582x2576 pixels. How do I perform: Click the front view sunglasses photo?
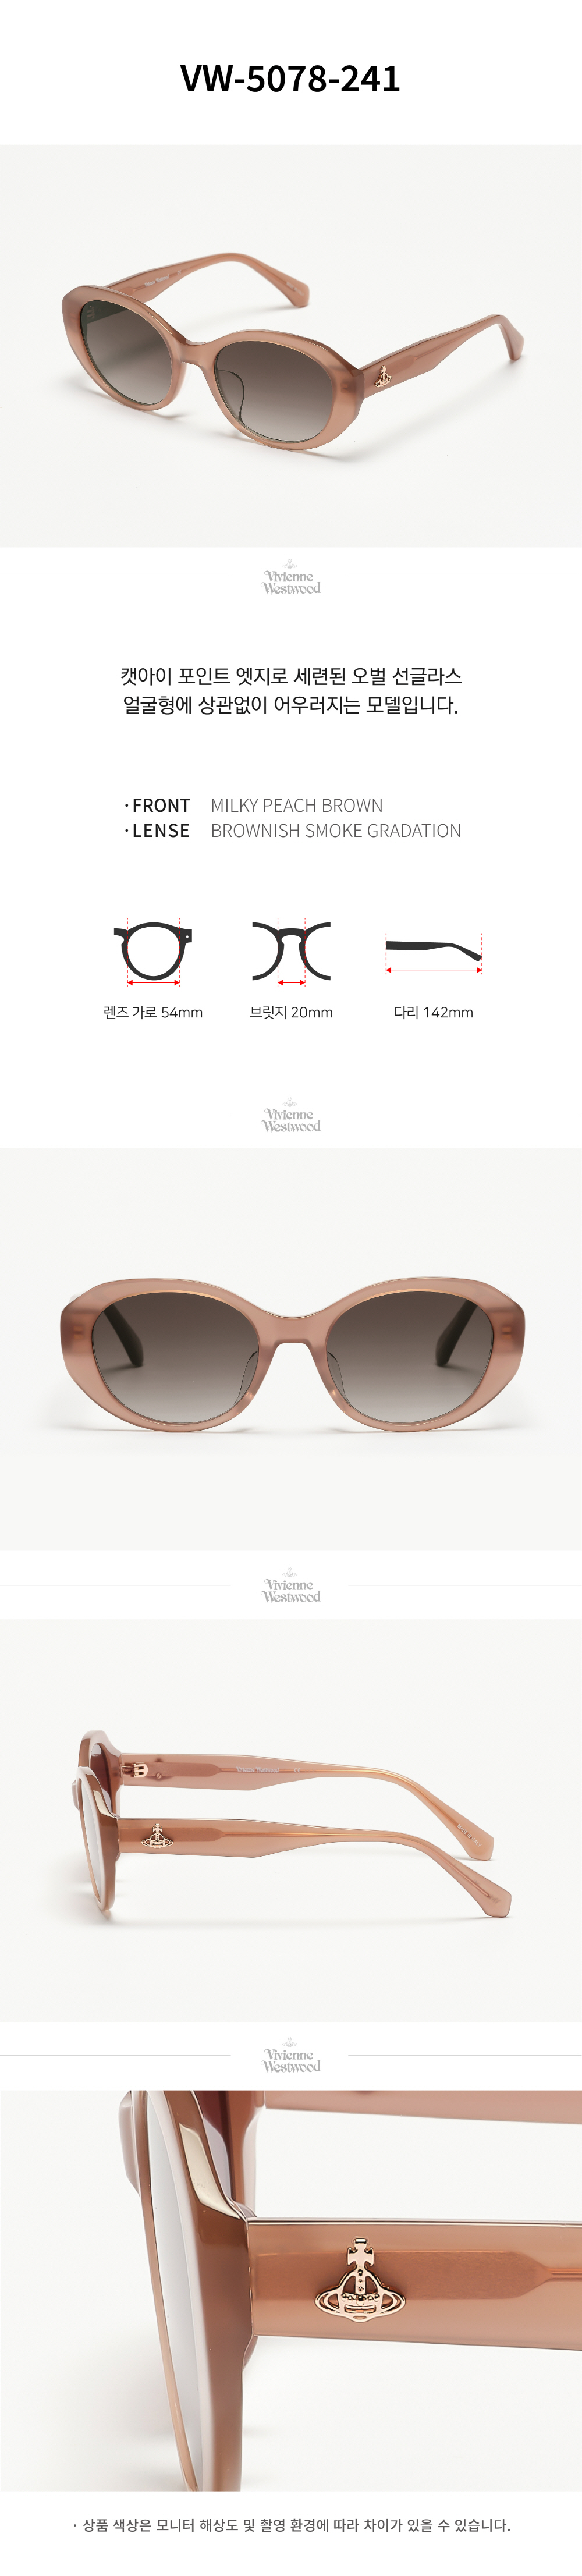point(291,1349)
